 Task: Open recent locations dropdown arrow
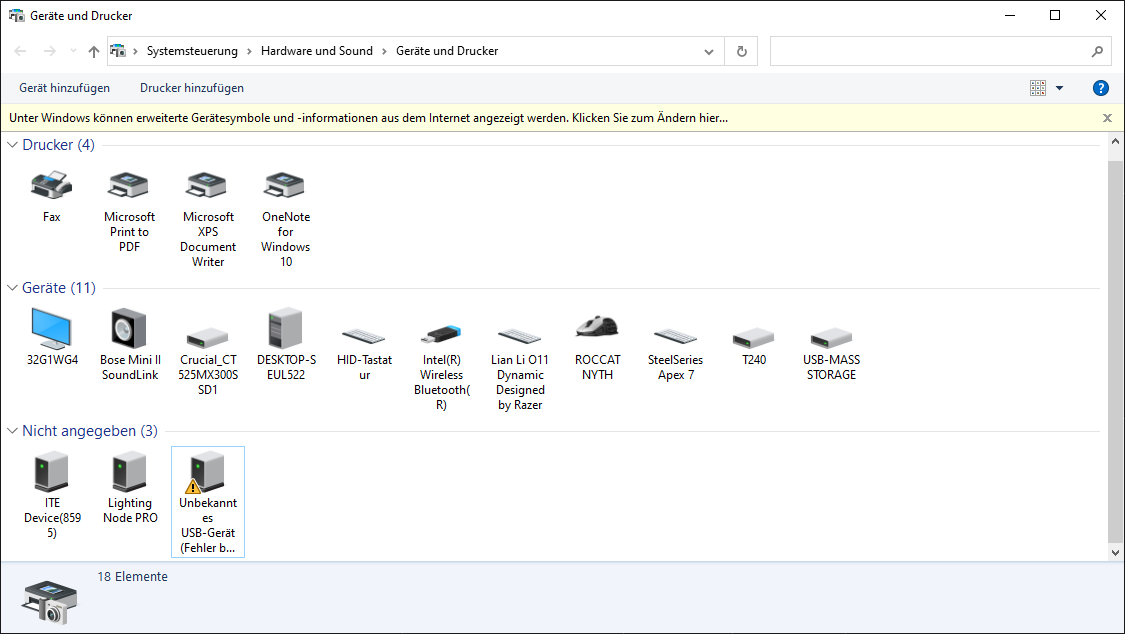(x=73, y=51)
